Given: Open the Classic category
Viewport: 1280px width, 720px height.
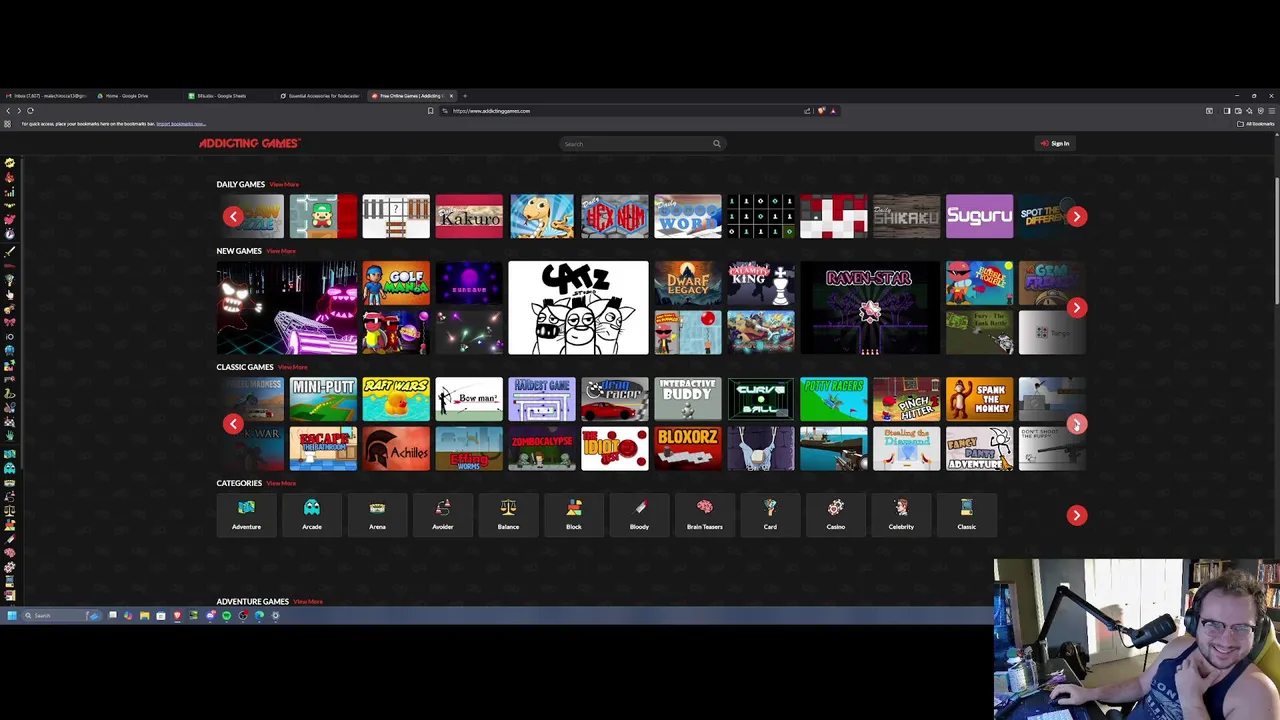Looking at the screenshot, I should click(x=967, y=515).
